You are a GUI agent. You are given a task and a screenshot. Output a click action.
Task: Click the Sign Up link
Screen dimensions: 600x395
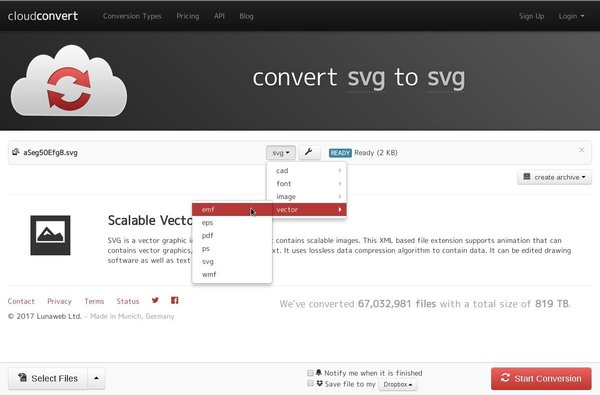(x=531, y=16)
